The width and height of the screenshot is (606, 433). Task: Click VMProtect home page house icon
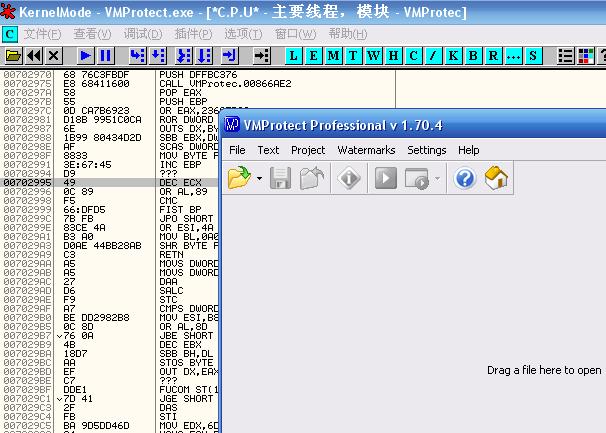coord(496,178)
